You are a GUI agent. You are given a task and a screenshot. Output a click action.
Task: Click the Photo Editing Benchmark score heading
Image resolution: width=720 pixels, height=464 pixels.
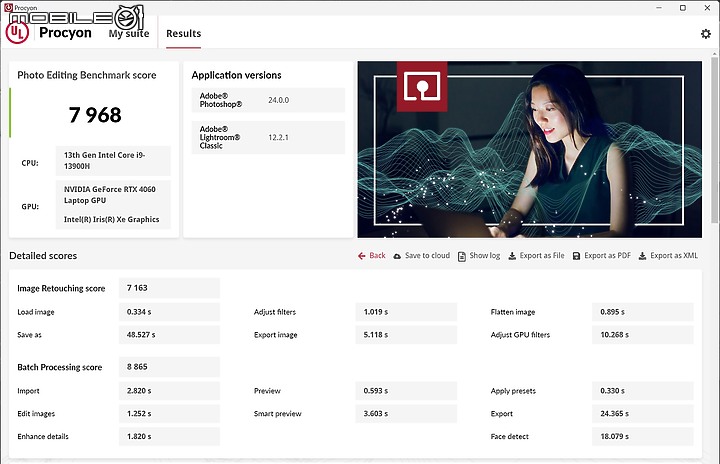(x=87, y=75)
